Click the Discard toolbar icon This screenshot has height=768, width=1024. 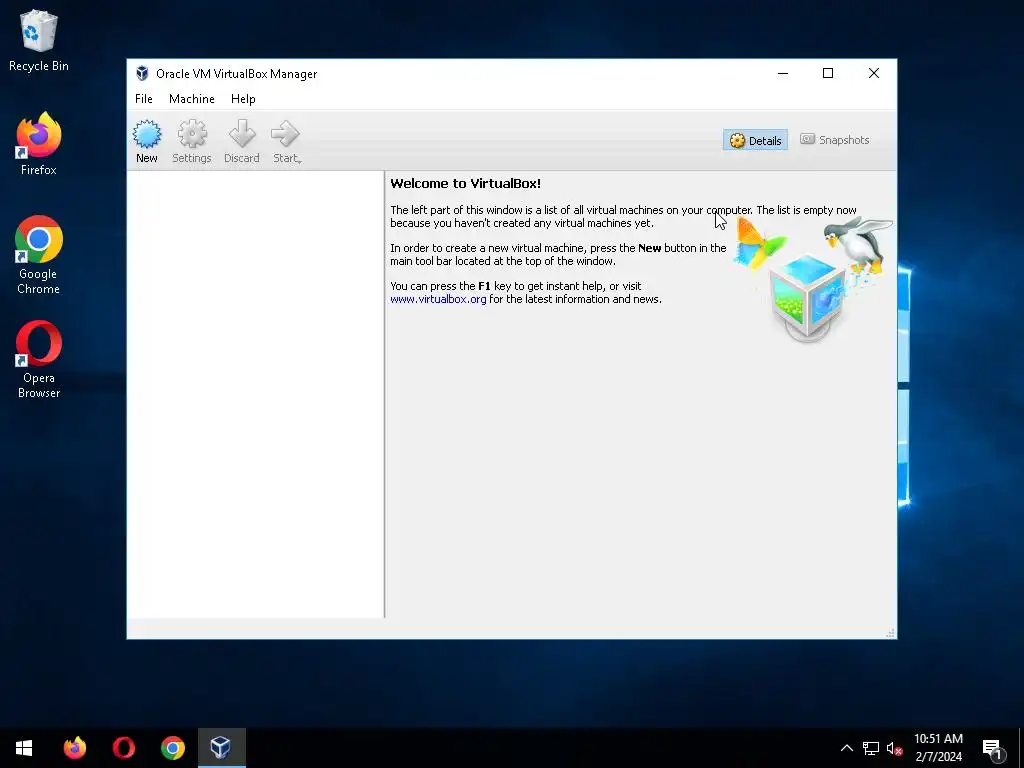242,141
